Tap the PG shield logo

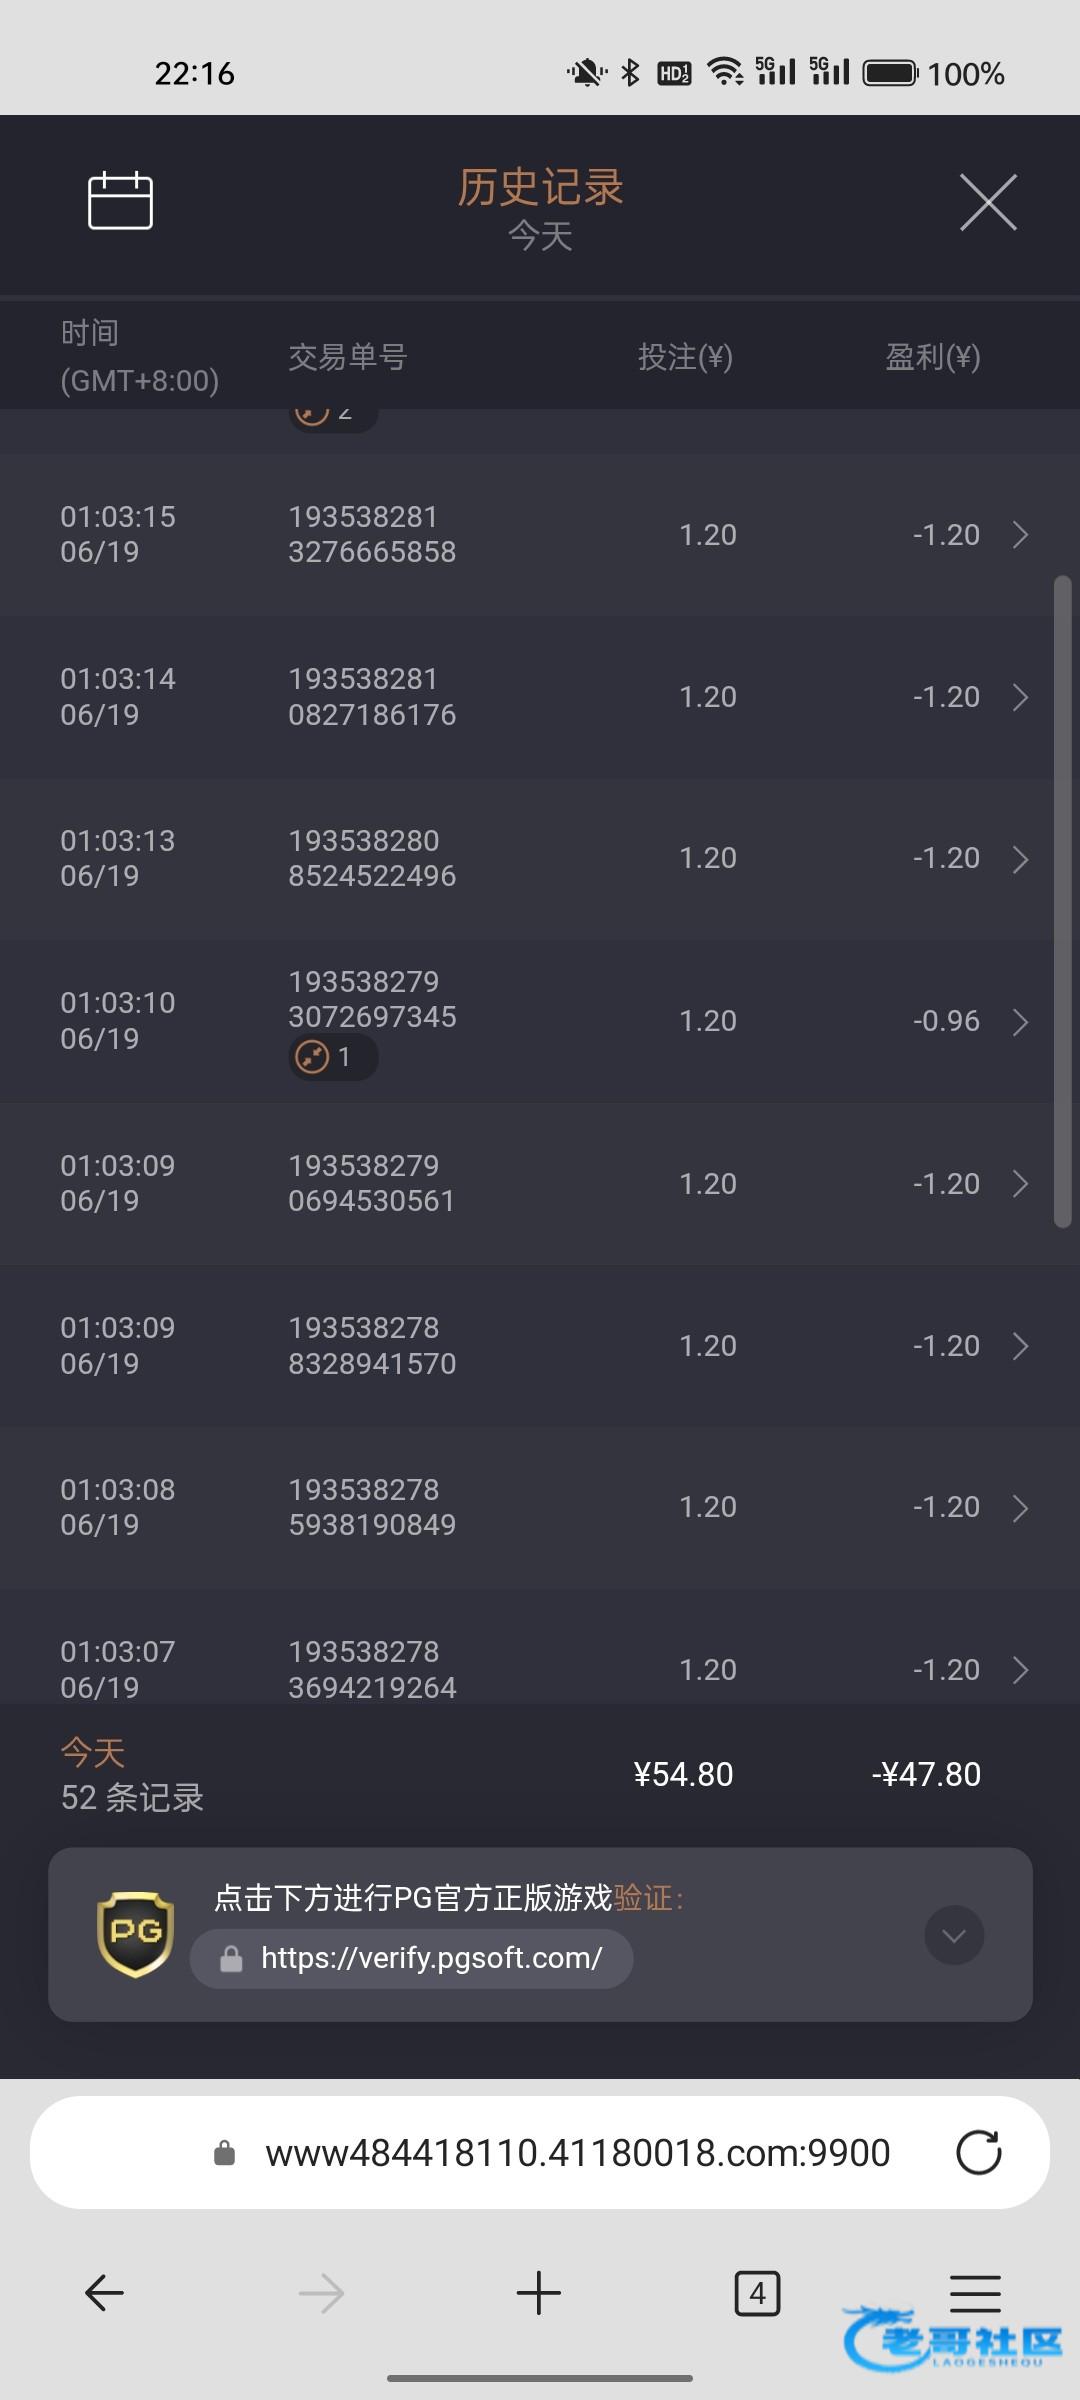pyautogui.click(x=135, y=1934)
